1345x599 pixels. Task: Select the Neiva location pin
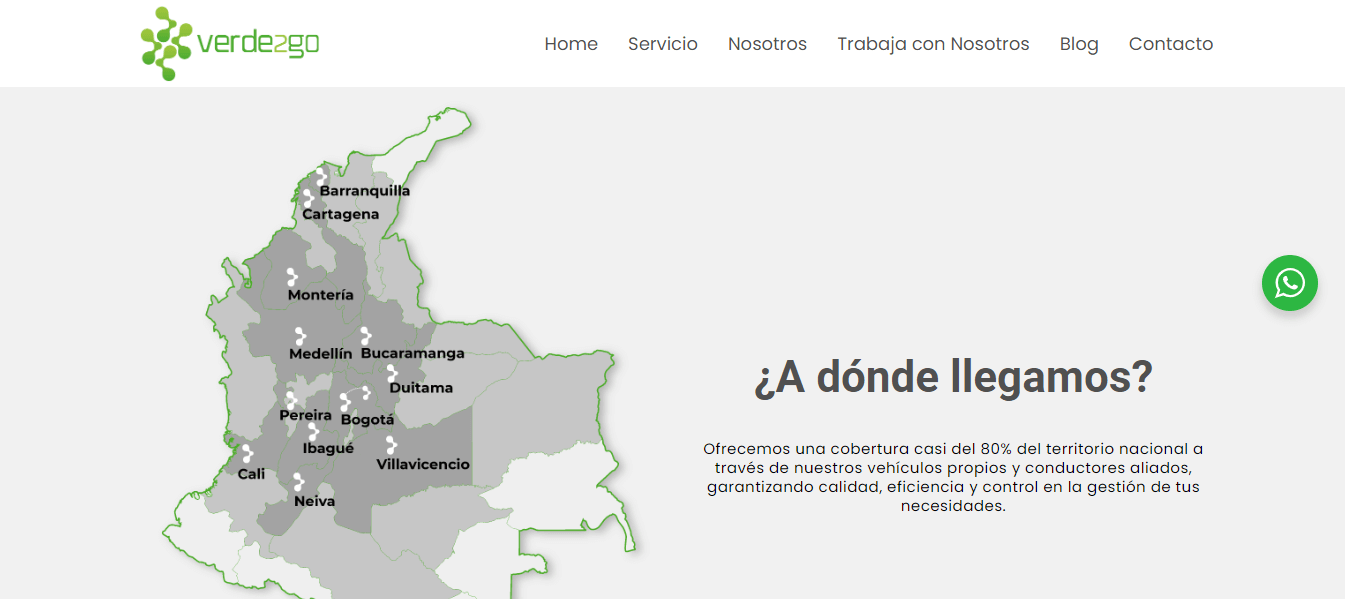point(299,482)
